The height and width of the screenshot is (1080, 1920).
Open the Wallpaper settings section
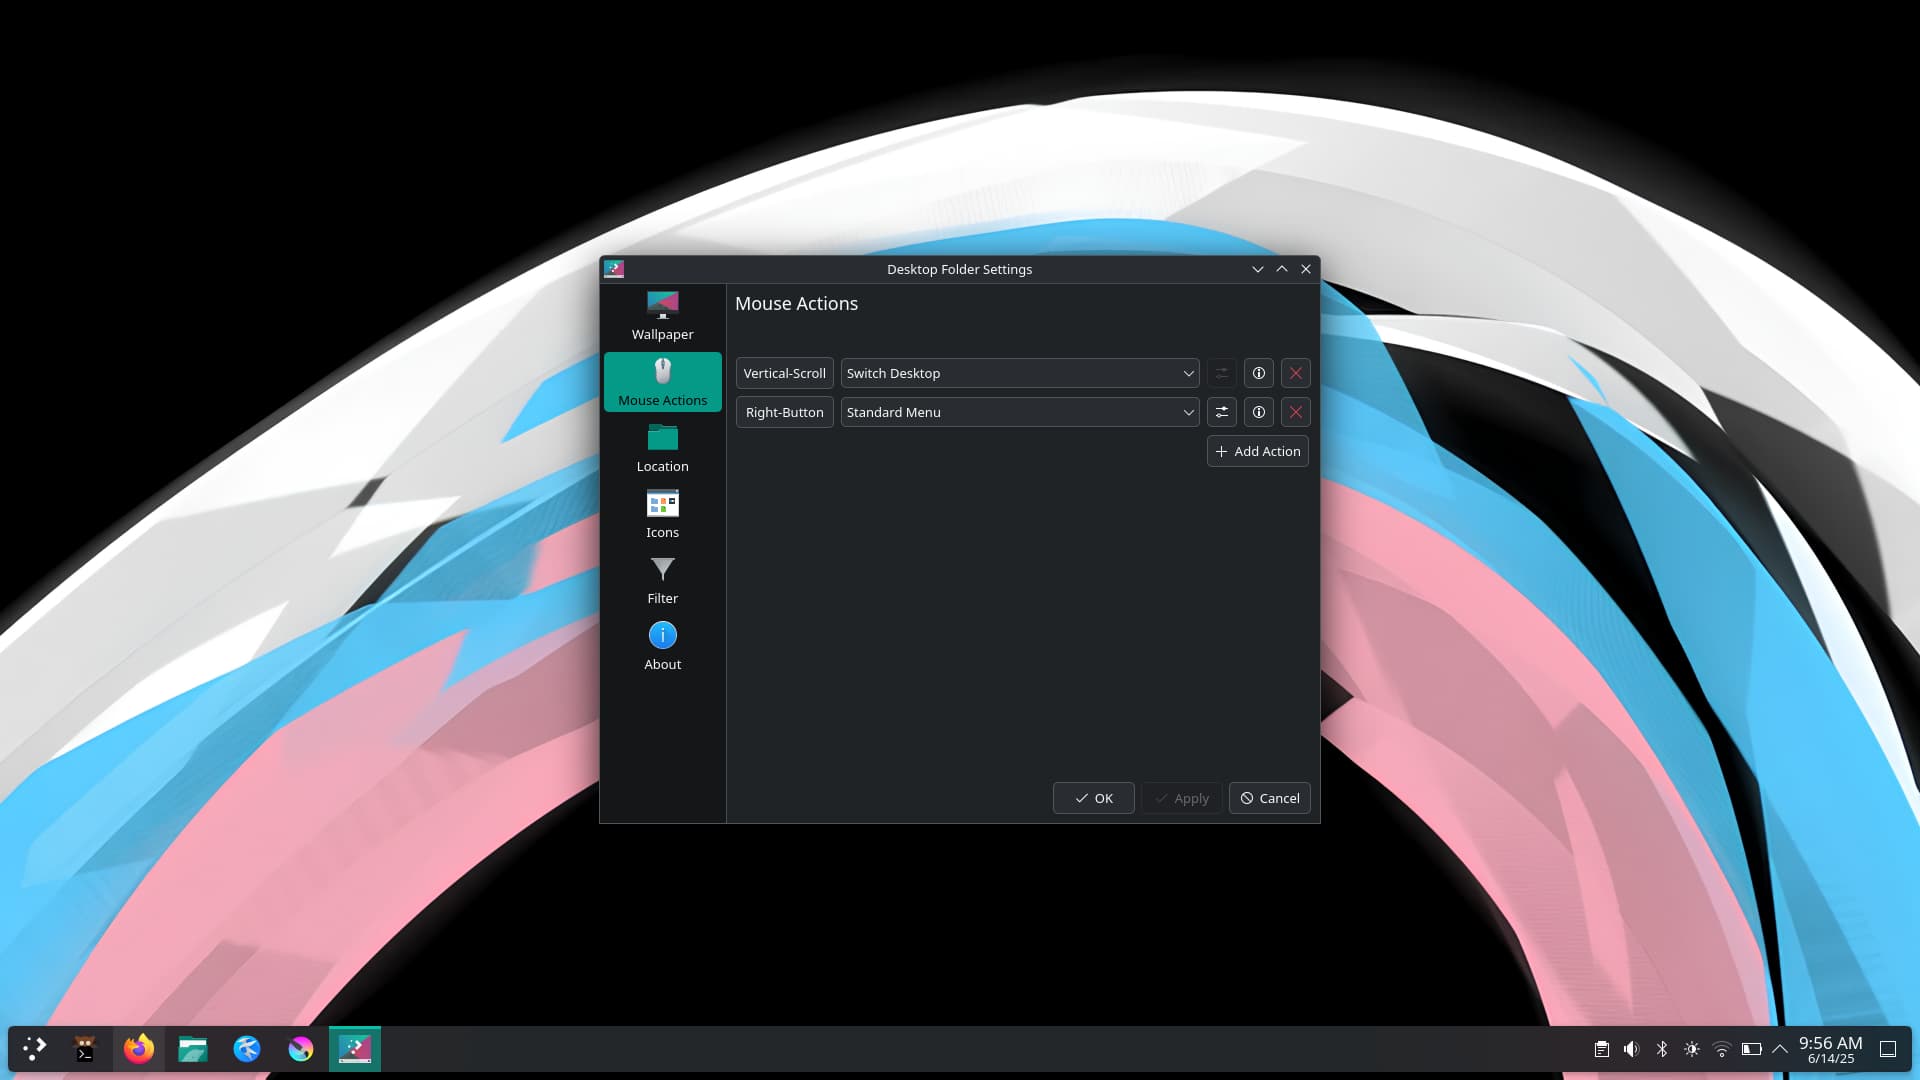662,315
